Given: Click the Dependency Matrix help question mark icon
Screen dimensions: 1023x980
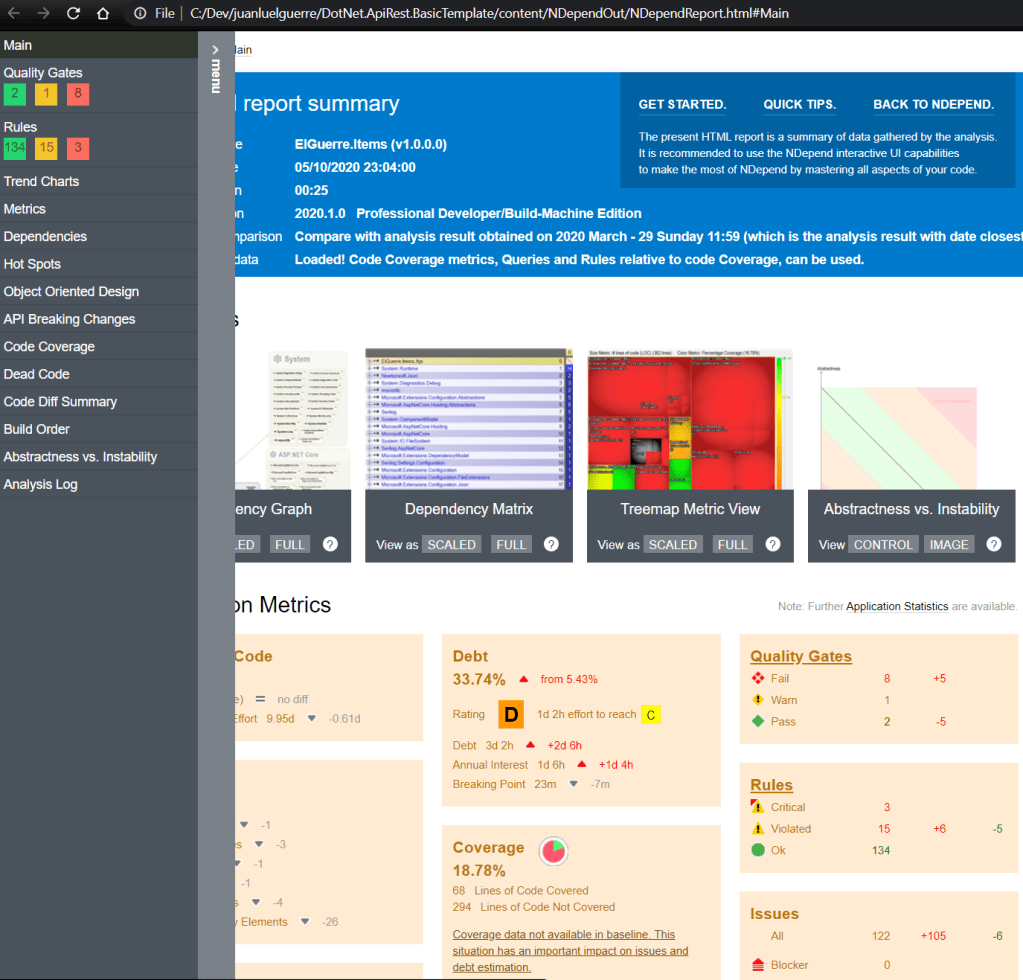Looking at the screenshot, I should [551, 544].
